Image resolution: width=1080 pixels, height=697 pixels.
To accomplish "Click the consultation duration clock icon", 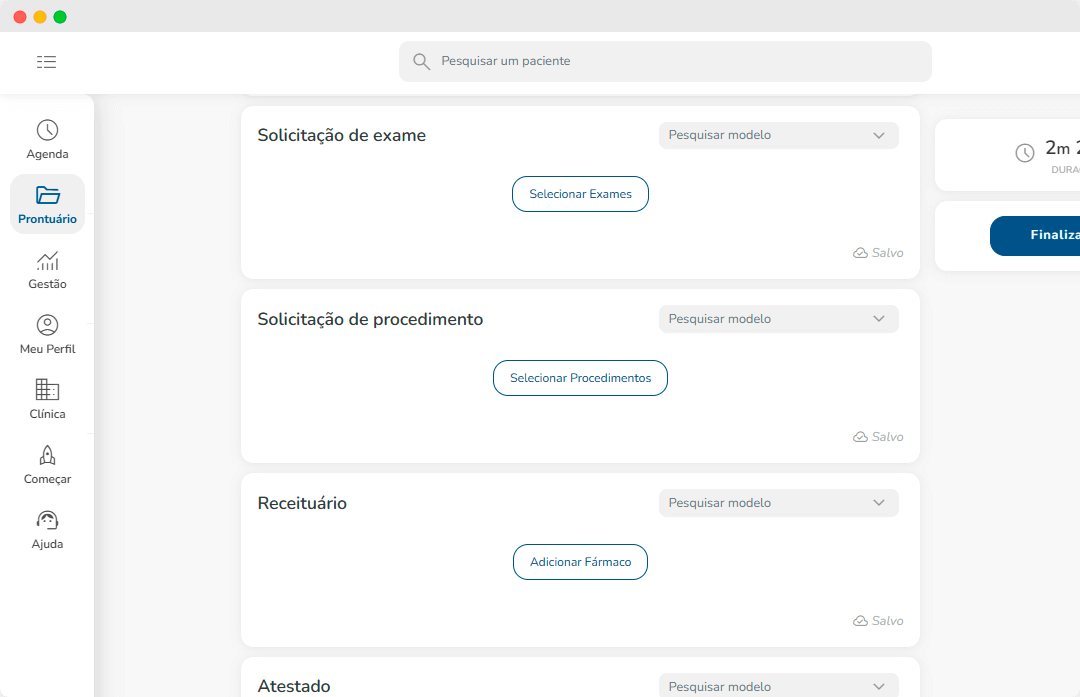I will 1025,153.
